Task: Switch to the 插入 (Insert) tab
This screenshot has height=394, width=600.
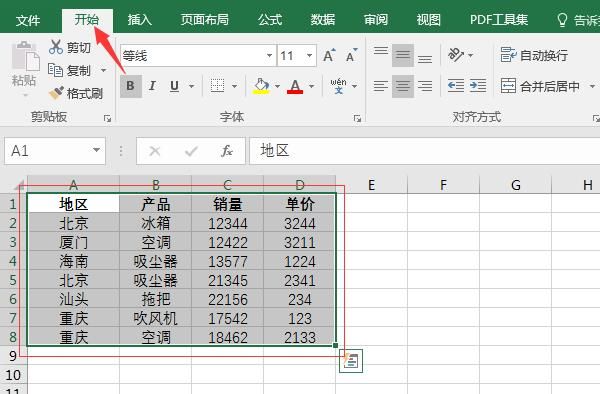Action: (x=140, y=20)
